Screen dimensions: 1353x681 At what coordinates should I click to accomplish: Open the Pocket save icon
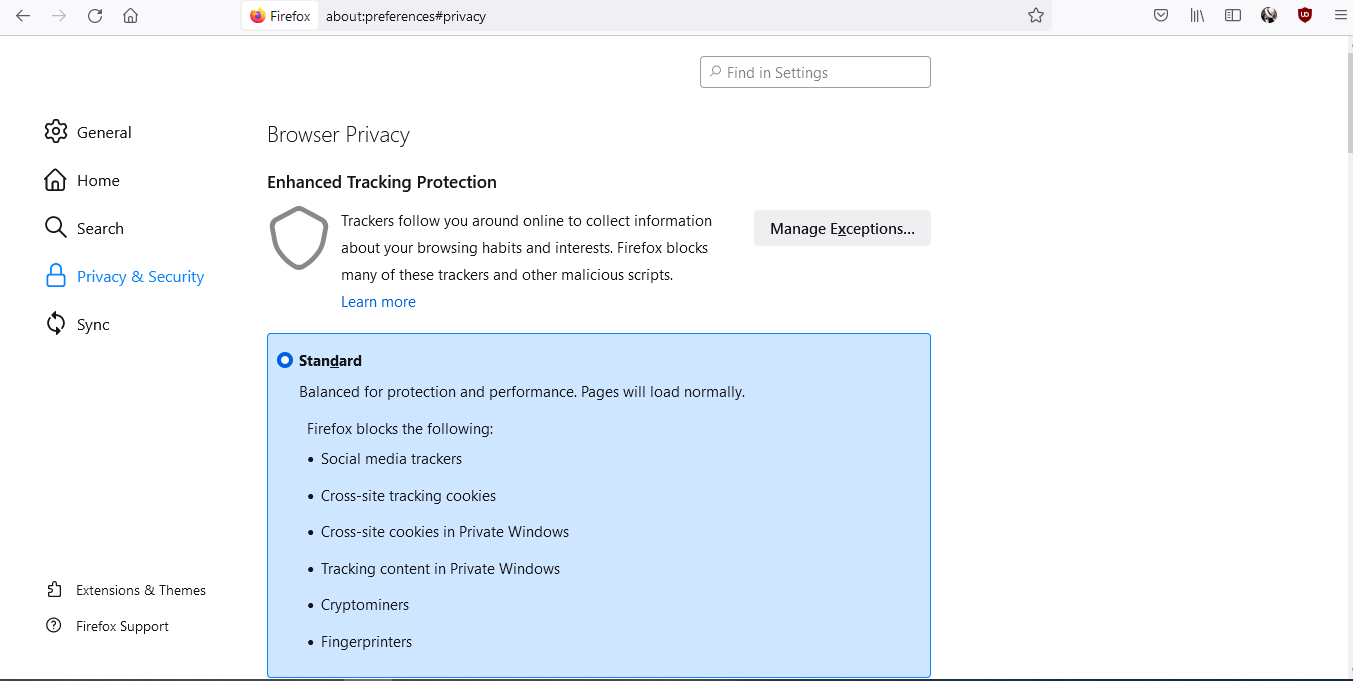tap(1161, 16)
